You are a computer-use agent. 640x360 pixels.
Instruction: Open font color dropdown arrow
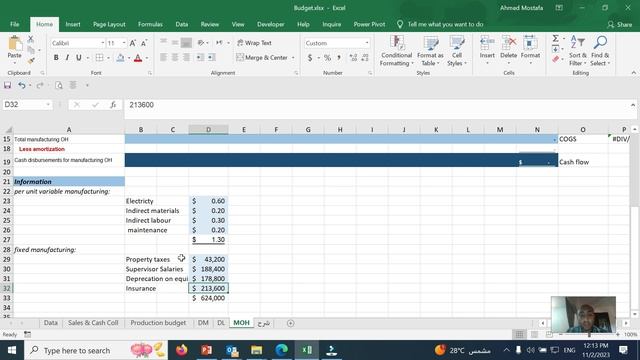pos(147,58)
